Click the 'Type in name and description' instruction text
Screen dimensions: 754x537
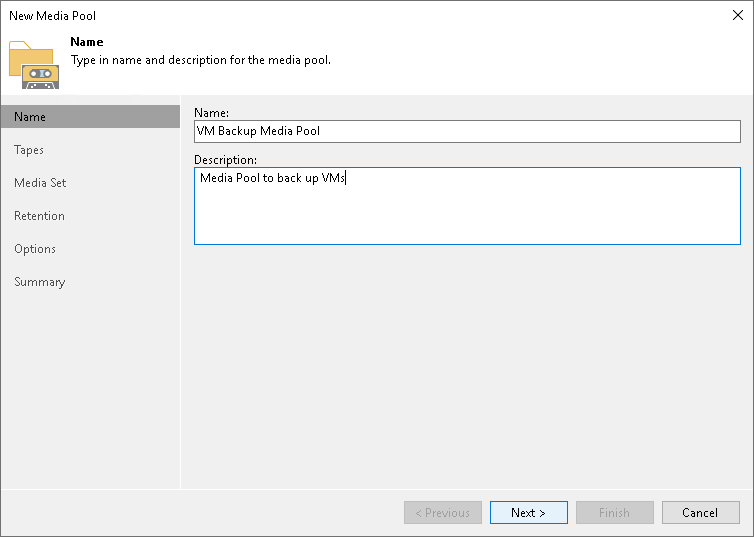click(x=201, y=60)
